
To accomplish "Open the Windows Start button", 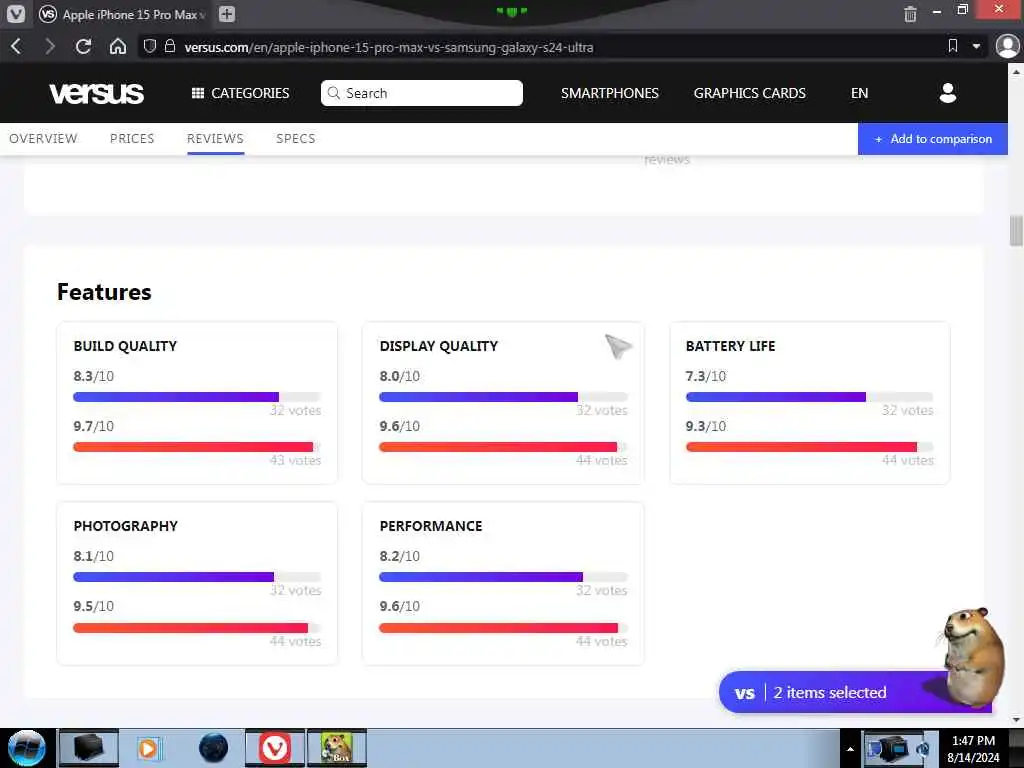I will coord(27,748).
